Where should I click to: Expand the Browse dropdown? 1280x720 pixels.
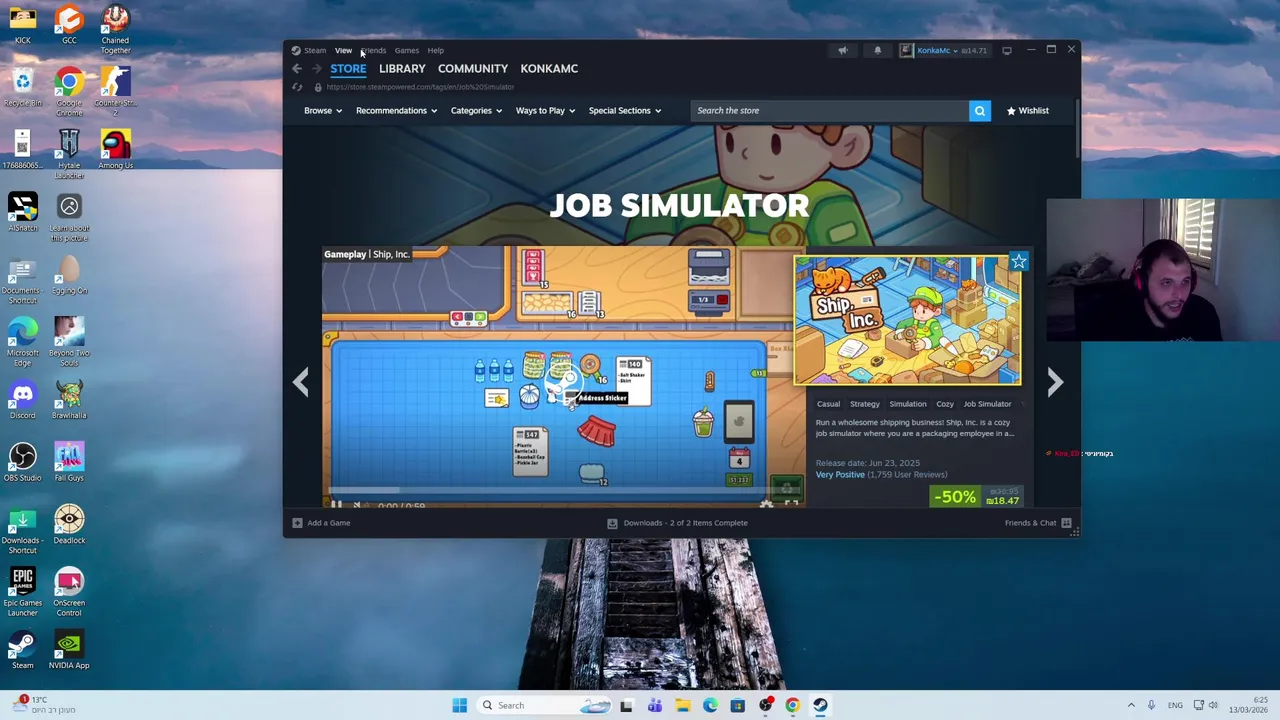323,111
